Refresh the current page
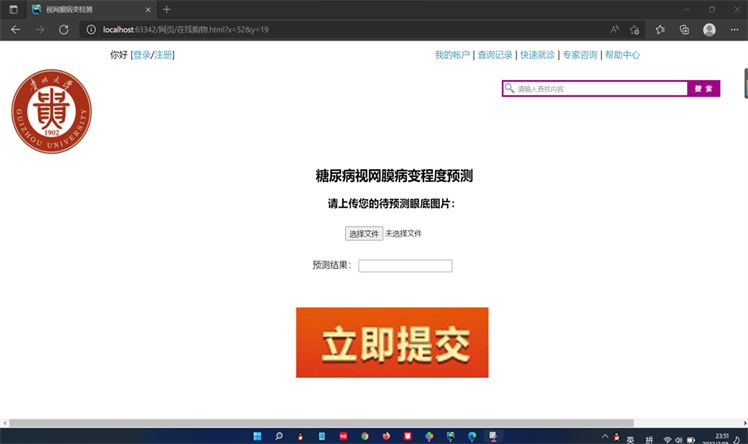 (x=63, y=30)
